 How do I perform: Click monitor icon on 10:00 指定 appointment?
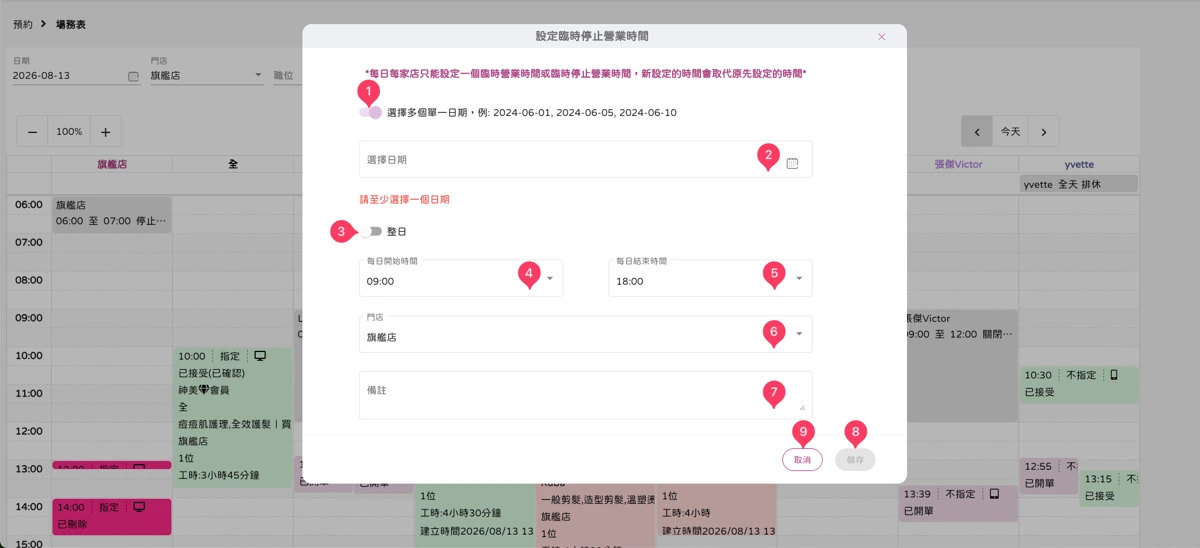pos(260,355)
